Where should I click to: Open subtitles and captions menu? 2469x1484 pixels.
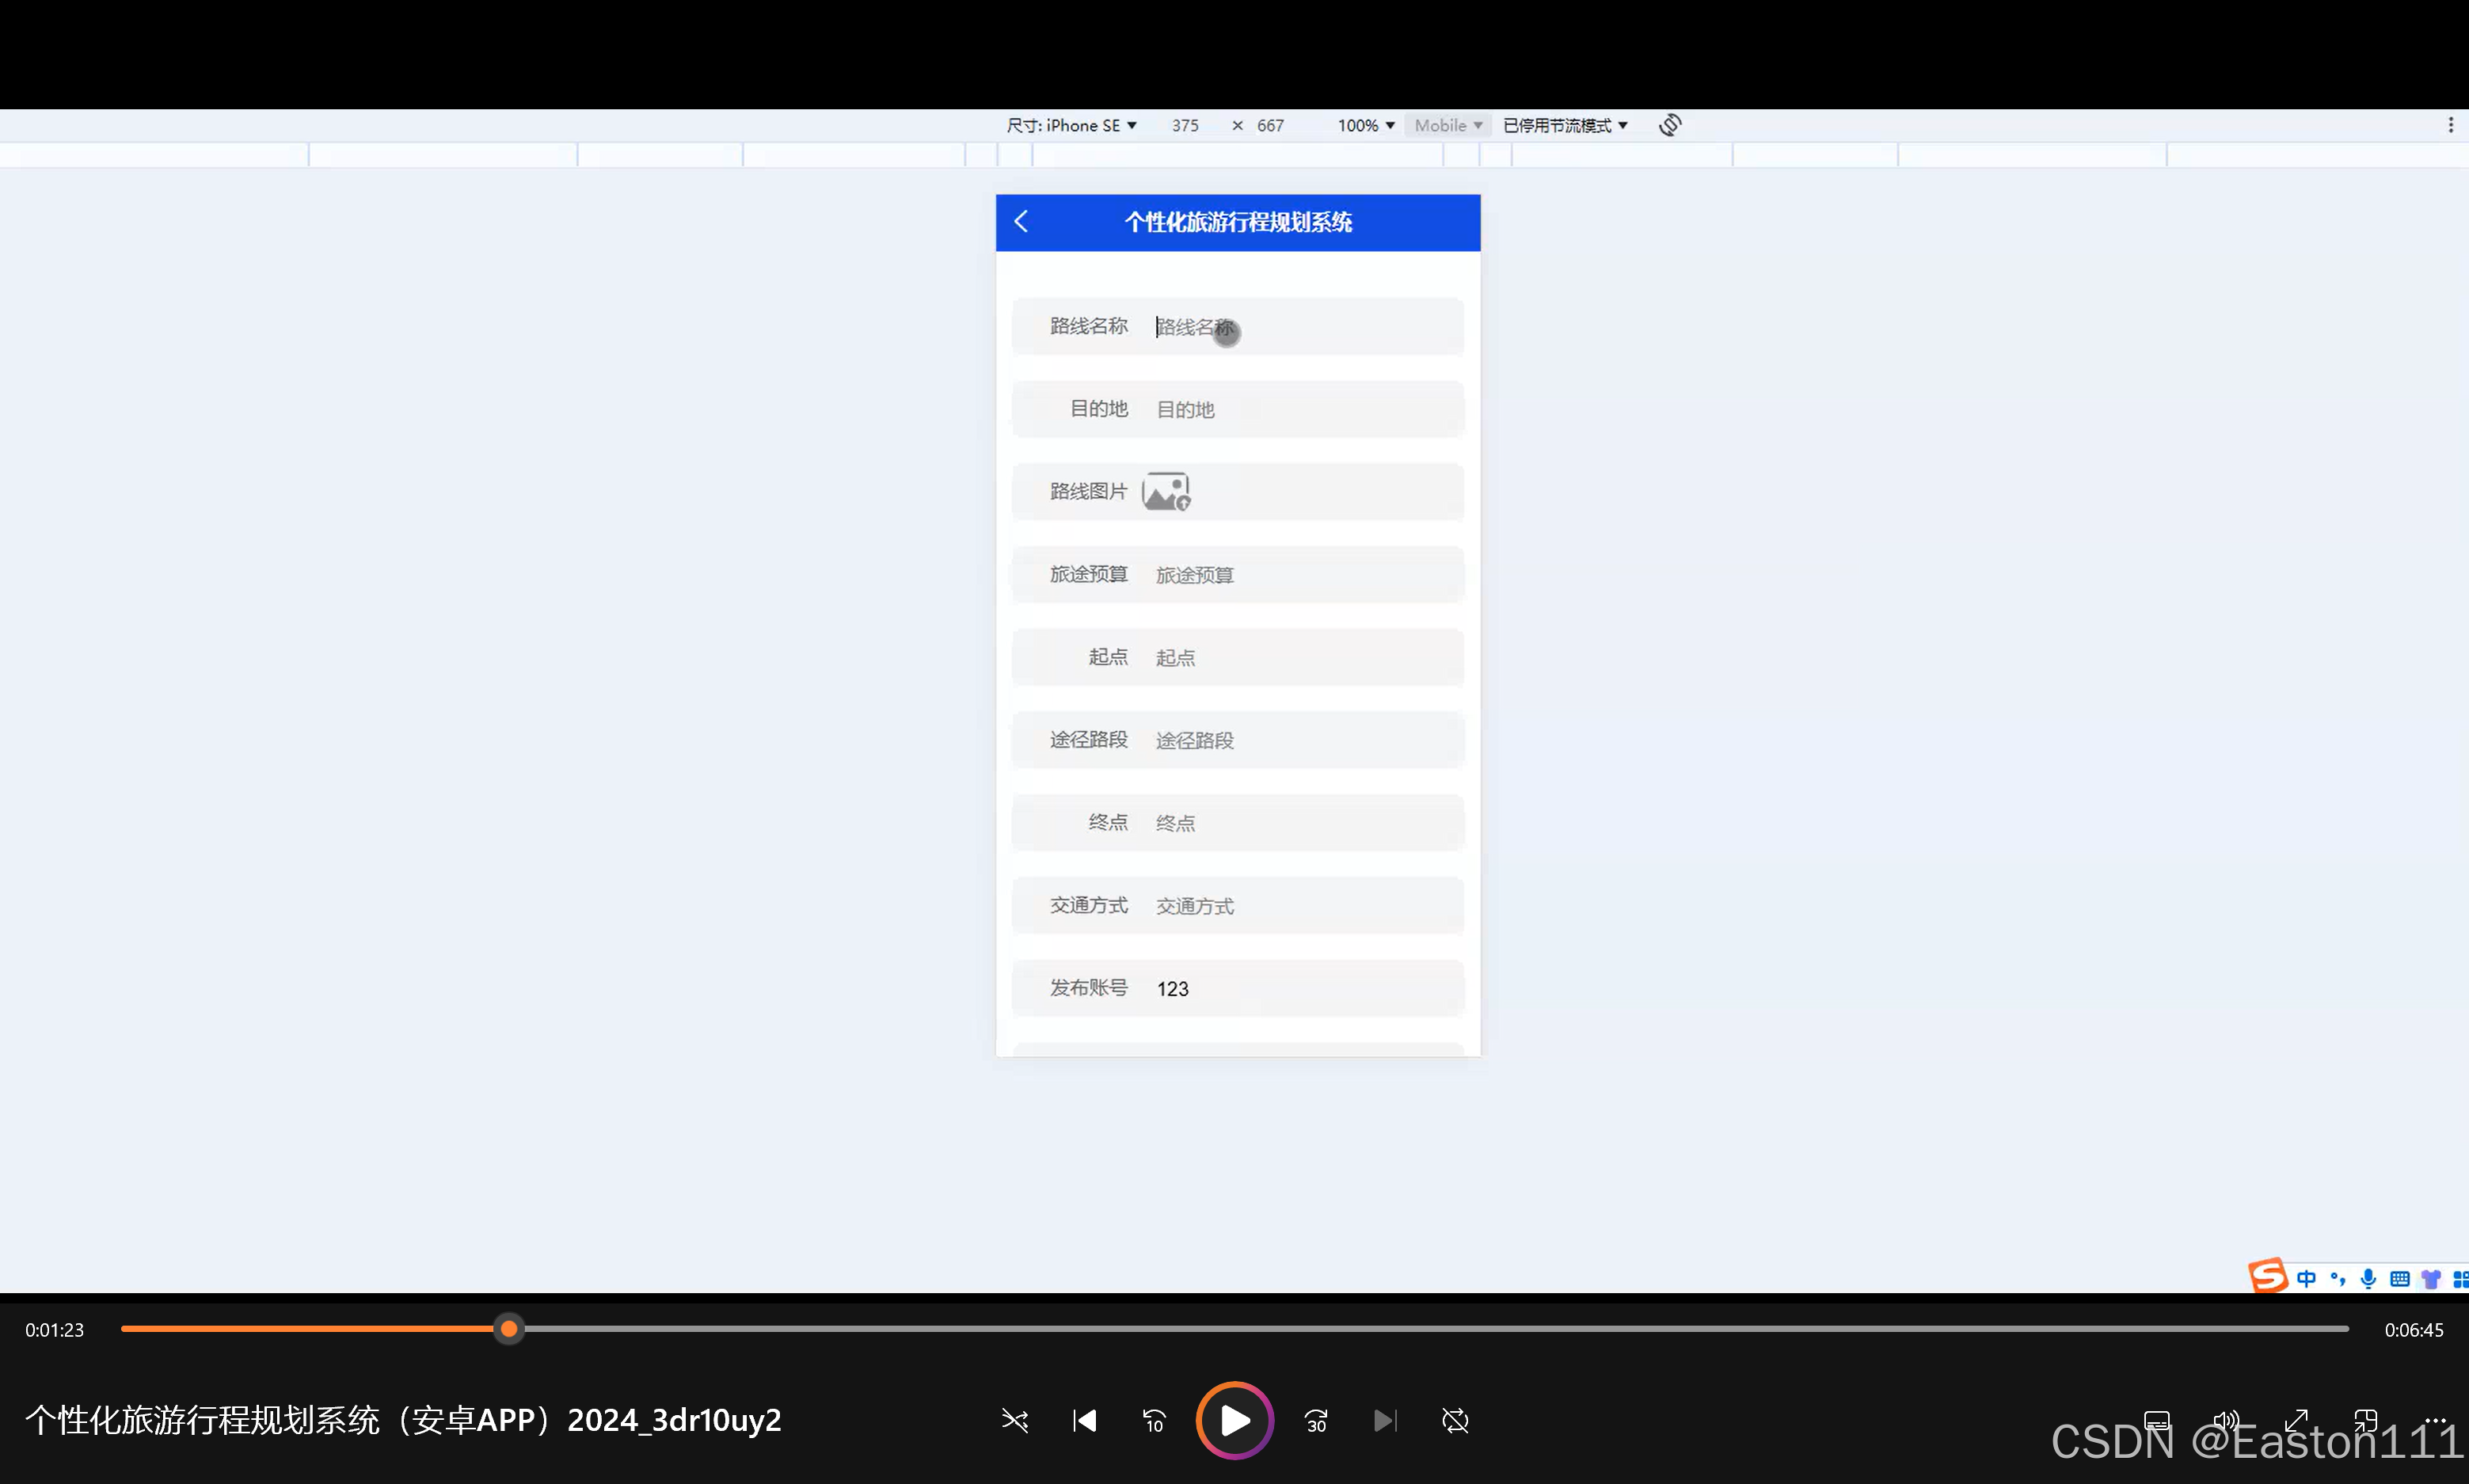2156,1420
